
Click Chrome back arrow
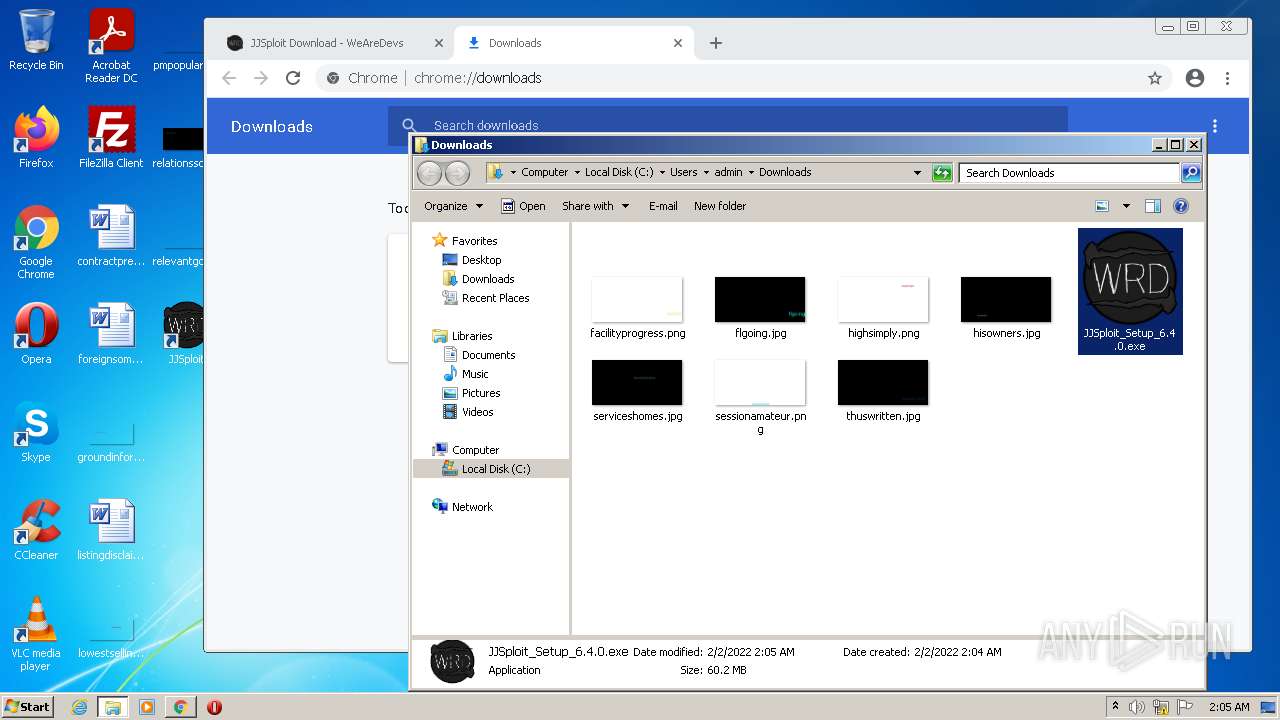click(x=229, y=78)
